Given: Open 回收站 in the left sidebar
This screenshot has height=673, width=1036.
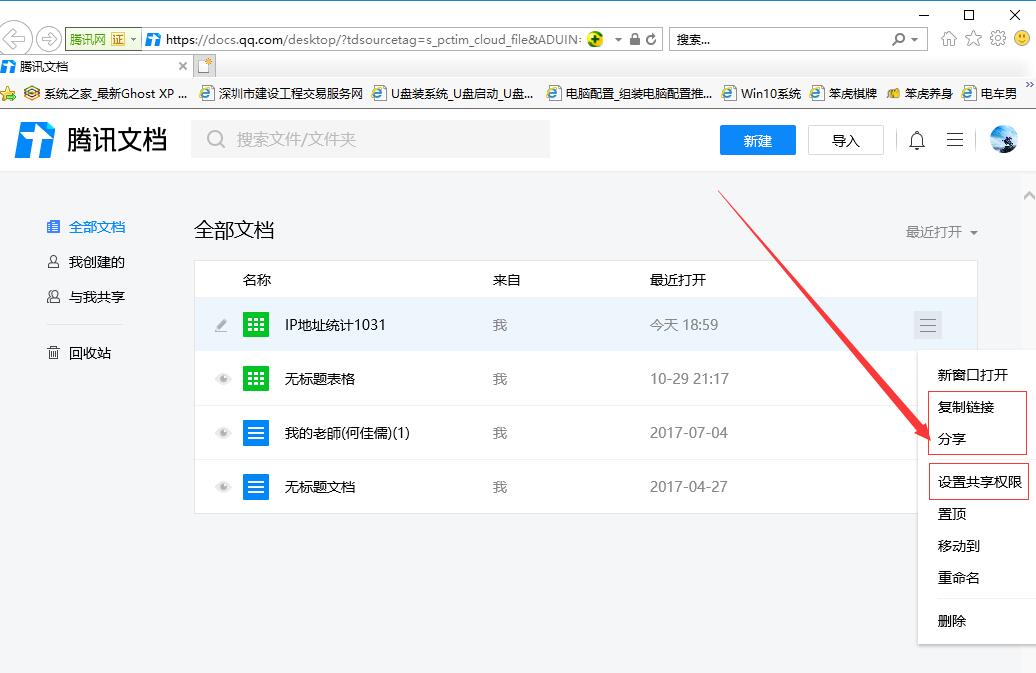Looking at the screenshot, I should coord(89,353).
